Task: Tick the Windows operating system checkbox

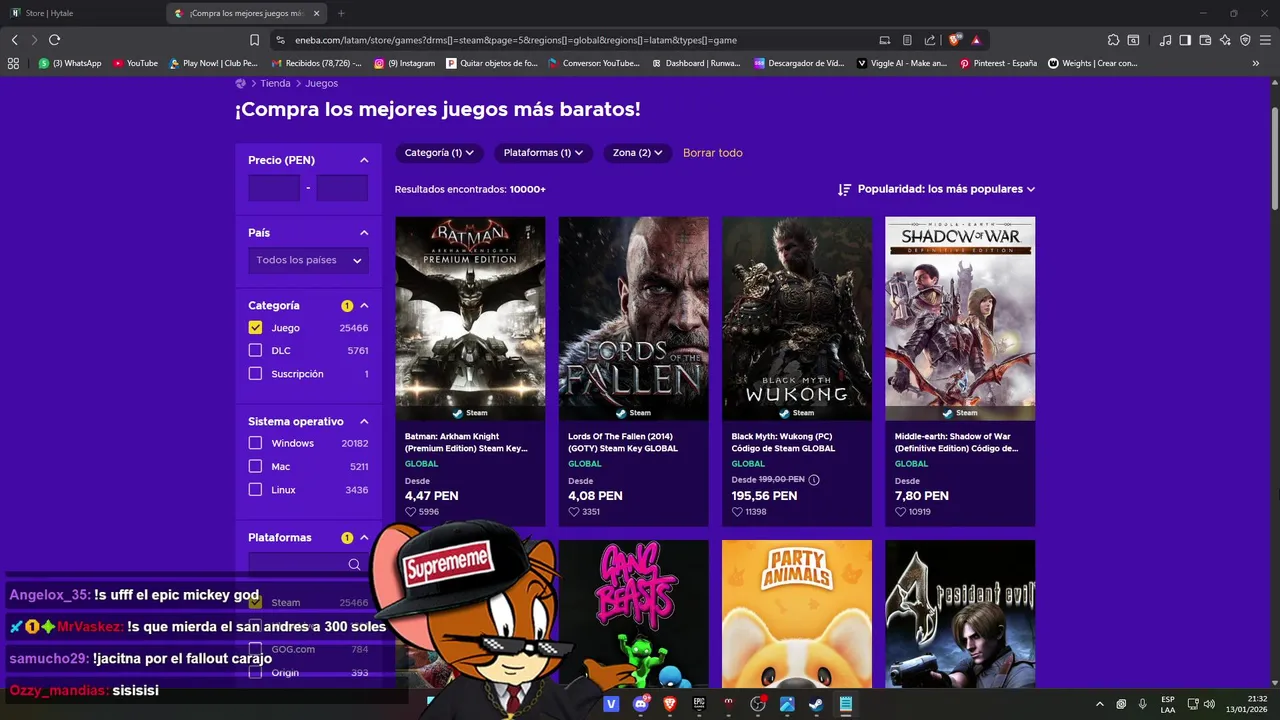Action: point(255,443)
